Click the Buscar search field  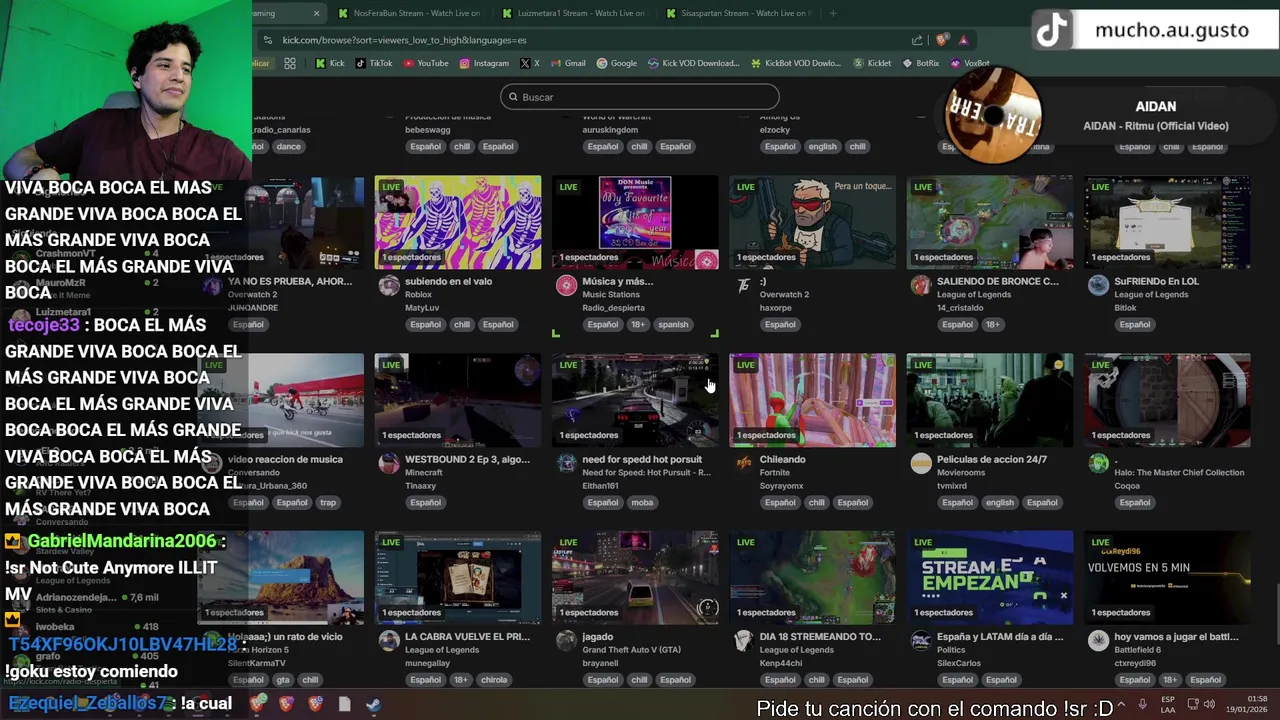pyautogui.click(x=640, y=97)
